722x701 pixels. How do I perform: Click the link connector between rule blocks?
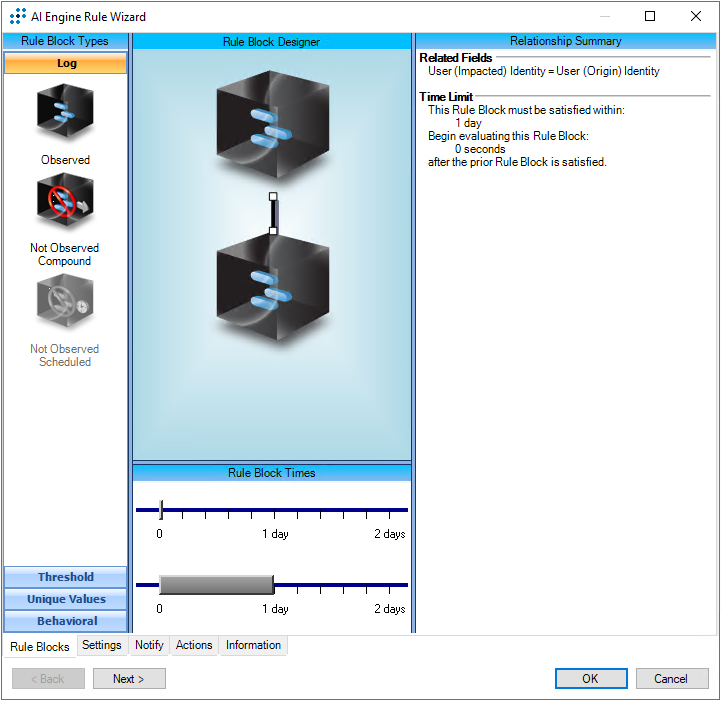273,213
